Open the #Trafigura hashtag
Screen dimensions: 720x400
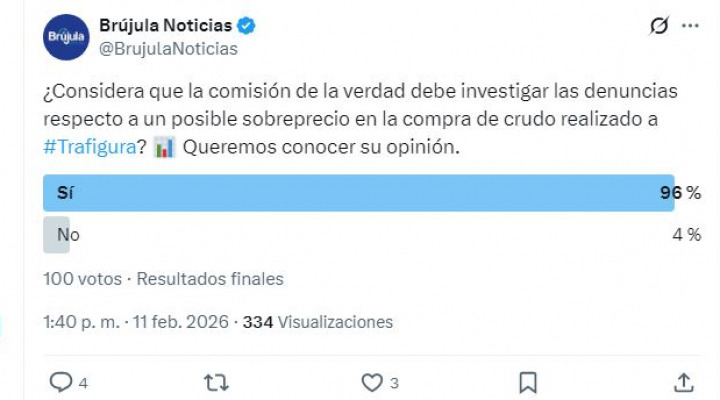click(x=88, y=147)
